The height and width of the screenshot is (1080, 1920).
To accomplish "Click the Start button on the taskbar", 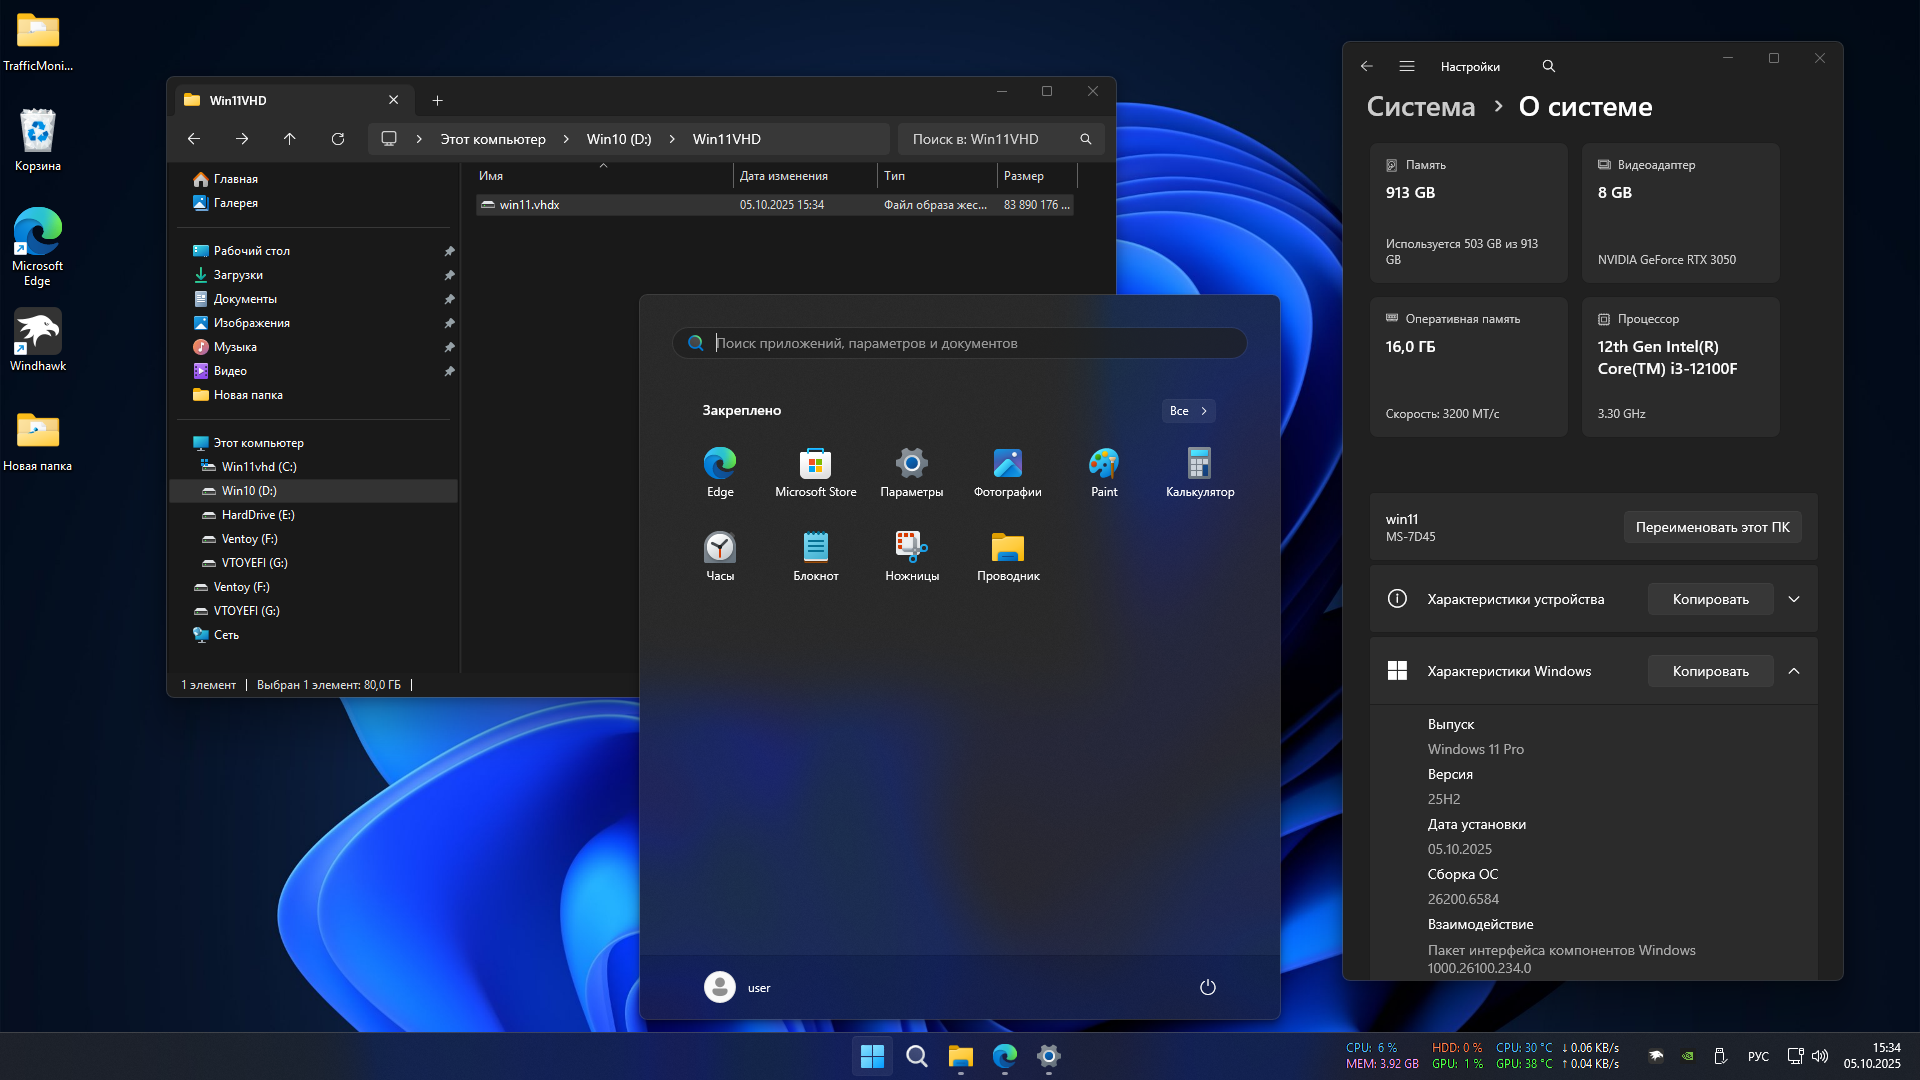I will click(872, 1056).
